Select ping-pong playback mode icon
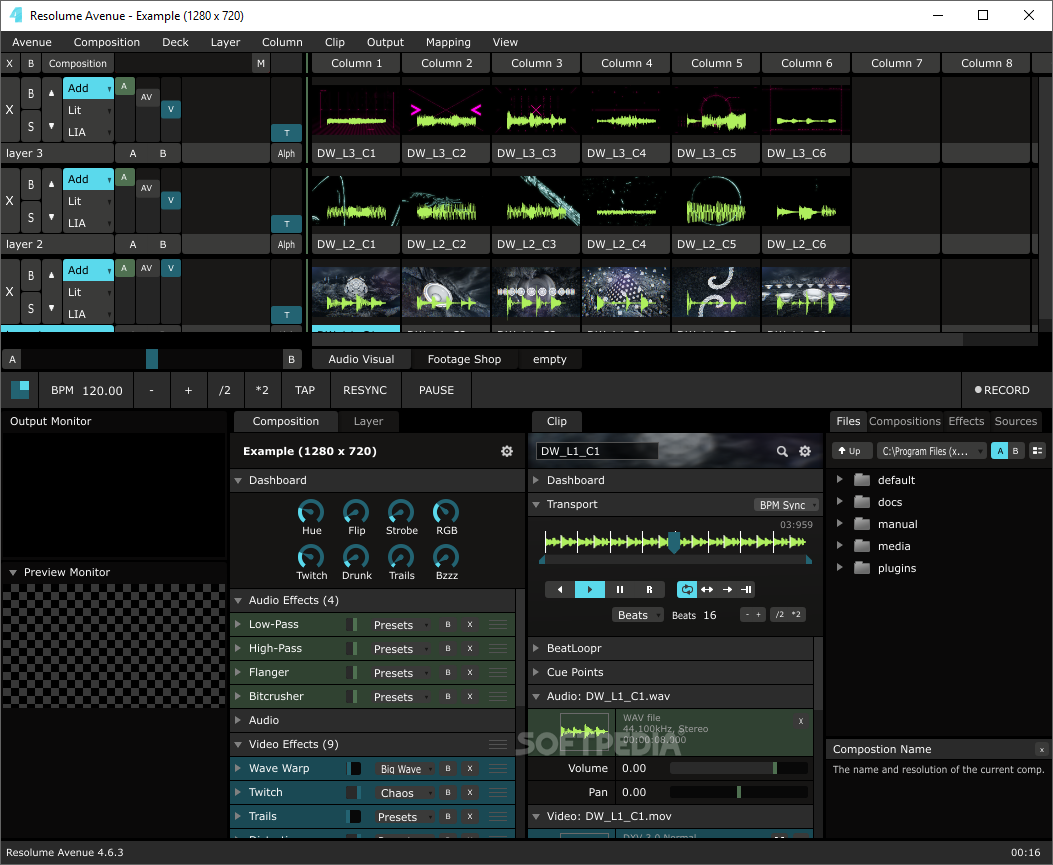Viewport: 1053px width, 865px height. [x=707, y=590]
